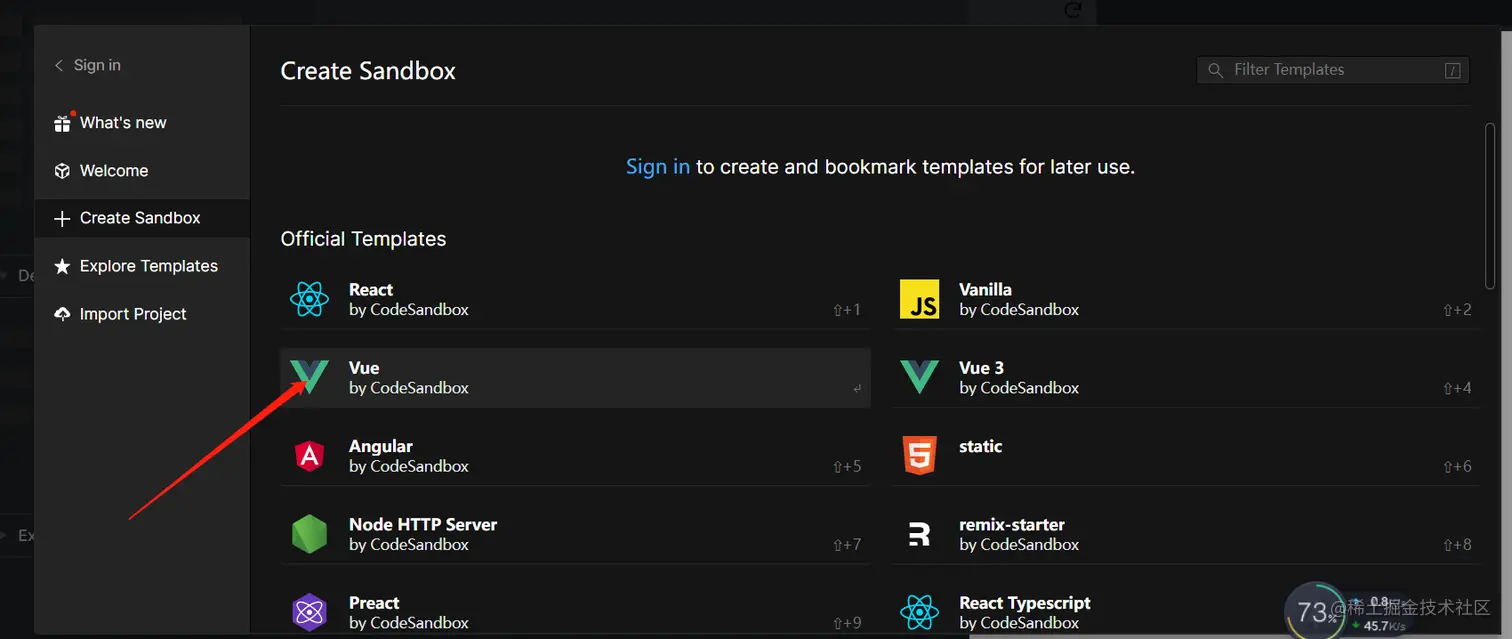Image resolution: width=1512 pixels, height=639 pixels.
Task: Click the template list vertical scrollbar
Action: (1491, 205)
